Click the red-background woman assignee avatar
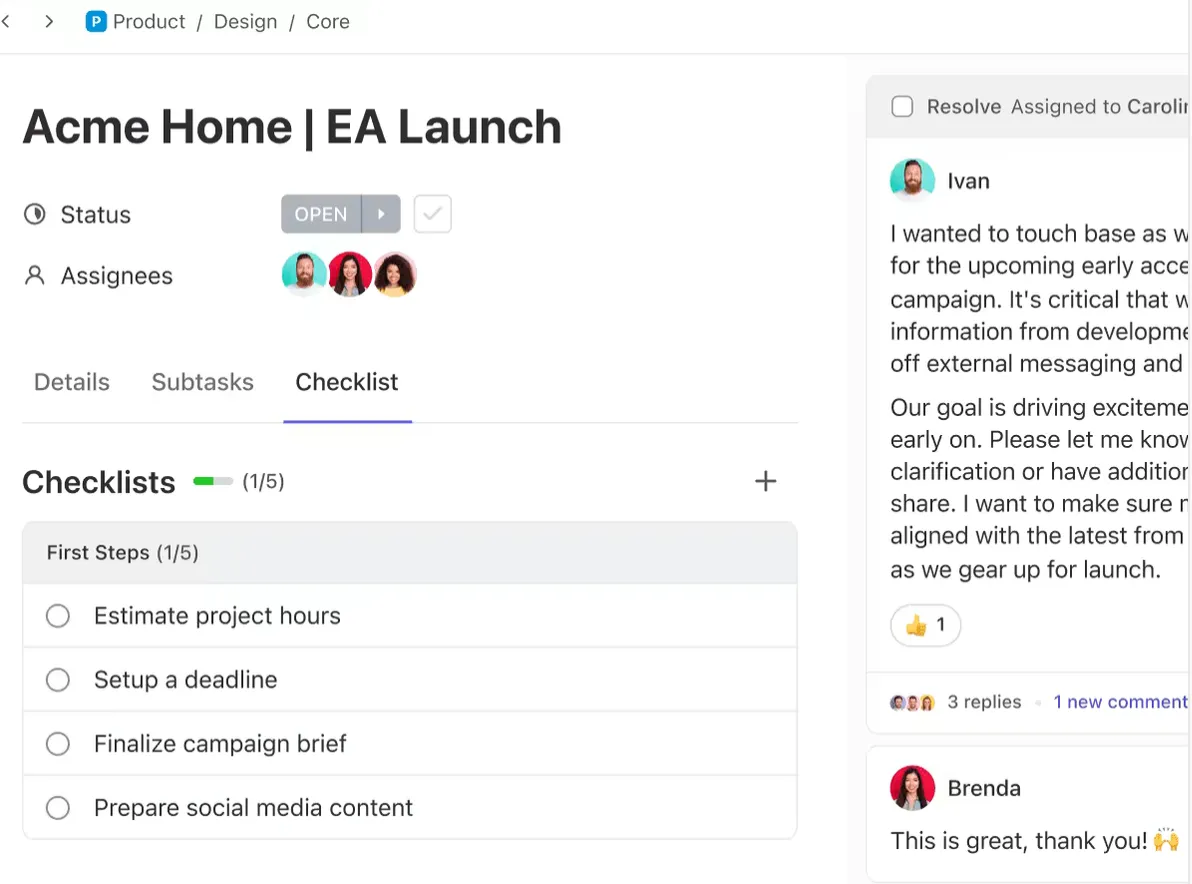The image size is (1192, 884). (x=350, y=274)
